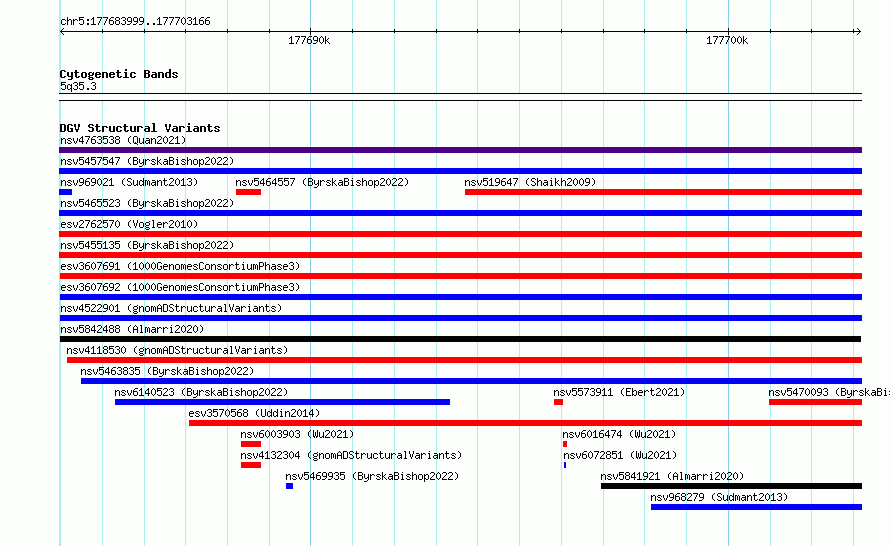Open the nsv969021 (Sudmant2013) label
The width and height of the screenshot is (890, 546).
[x=129, y=182]
